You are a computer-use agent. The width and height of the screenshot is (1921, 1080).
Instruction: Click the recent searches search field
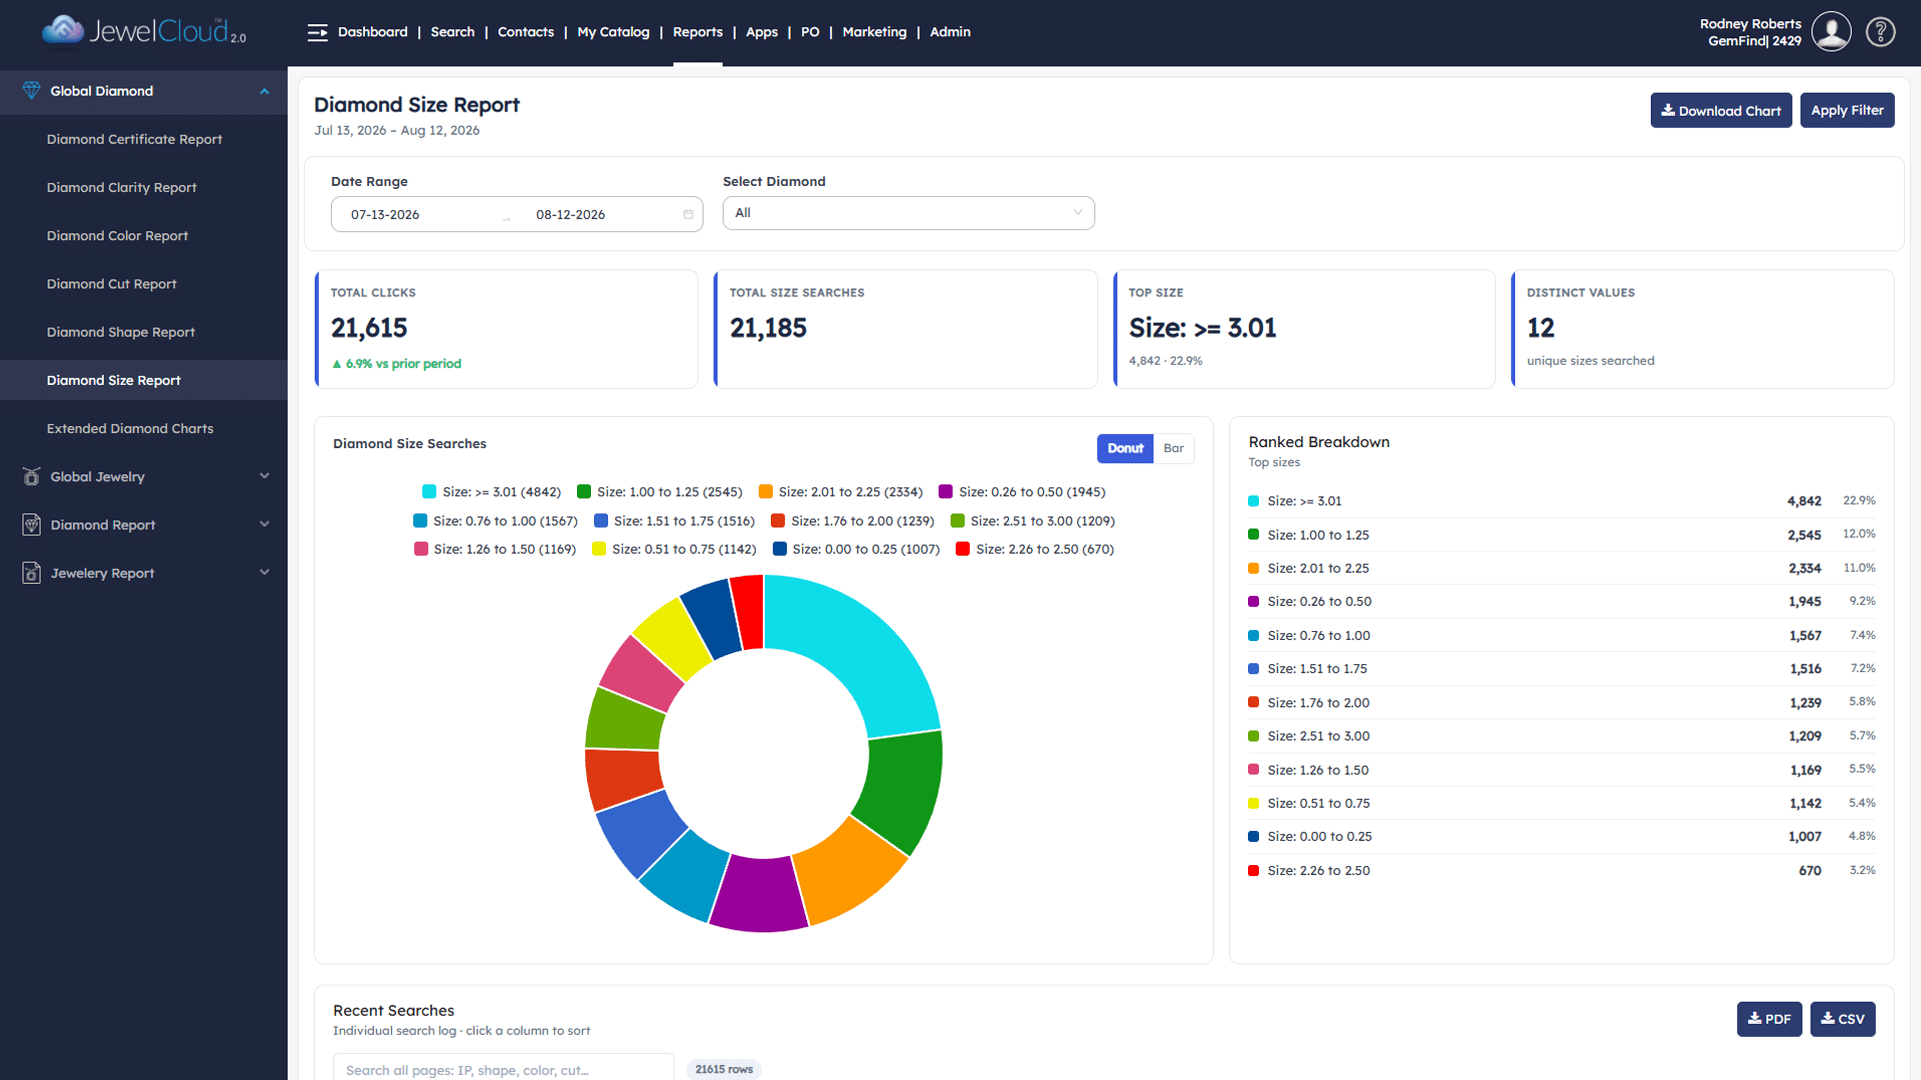[x=503, y=1069]
